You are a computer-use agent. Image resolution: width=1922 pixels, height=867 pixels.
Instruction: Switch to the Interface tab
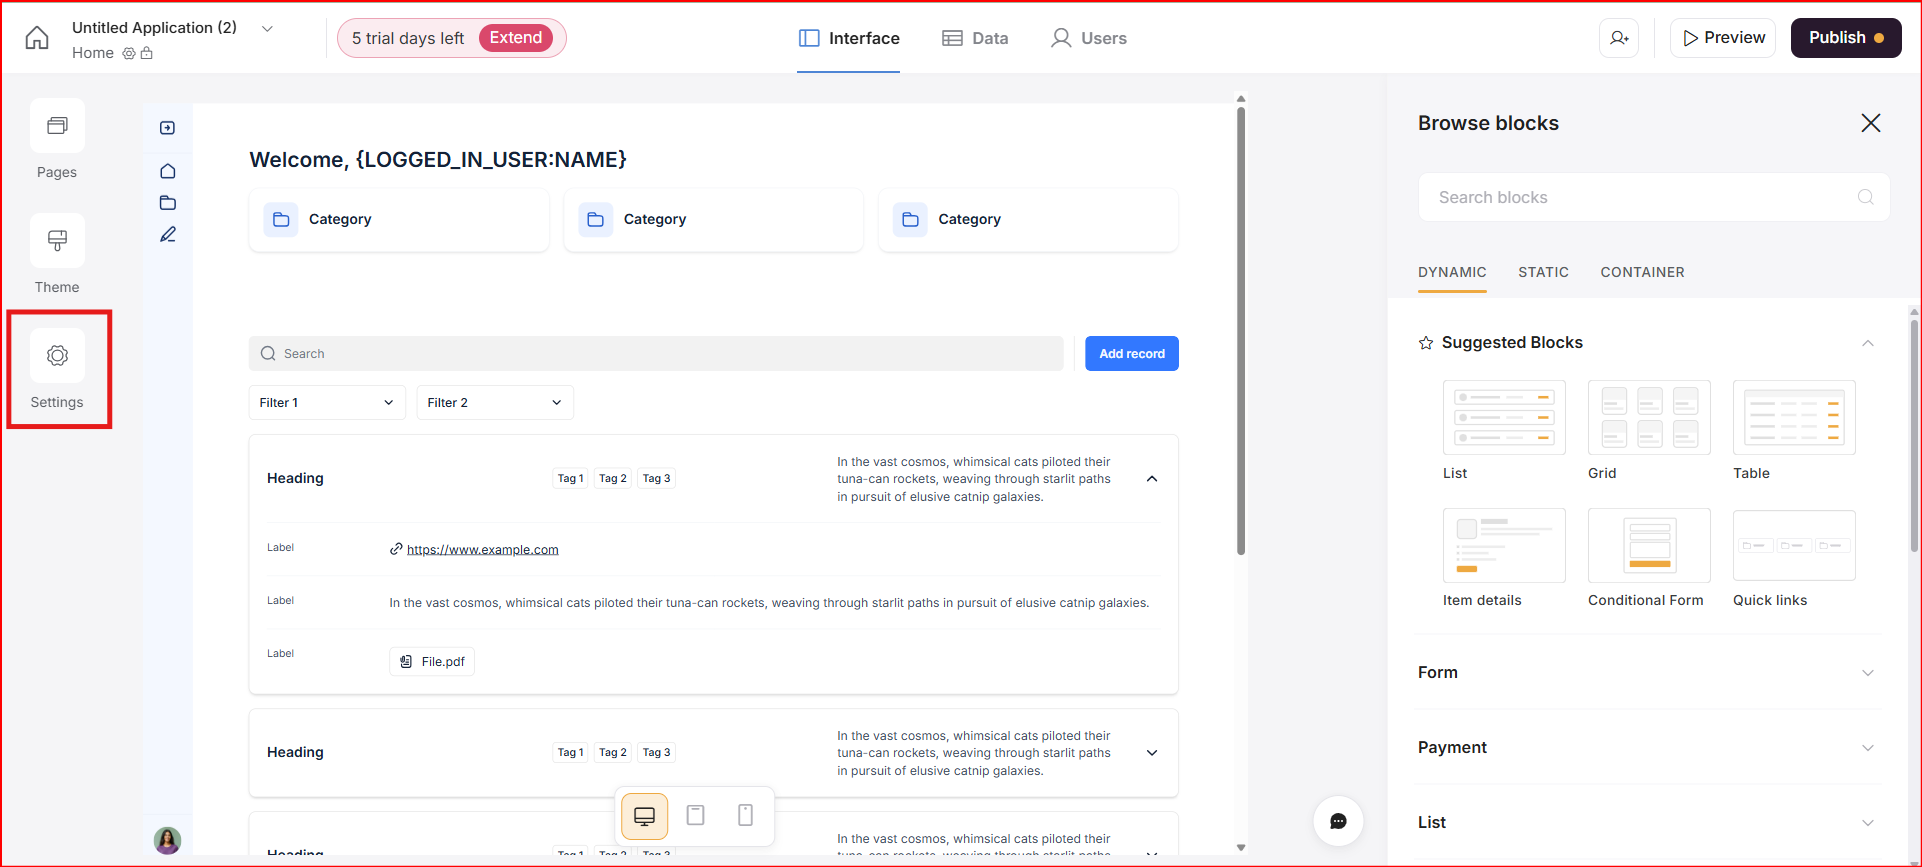coord(849,38)
